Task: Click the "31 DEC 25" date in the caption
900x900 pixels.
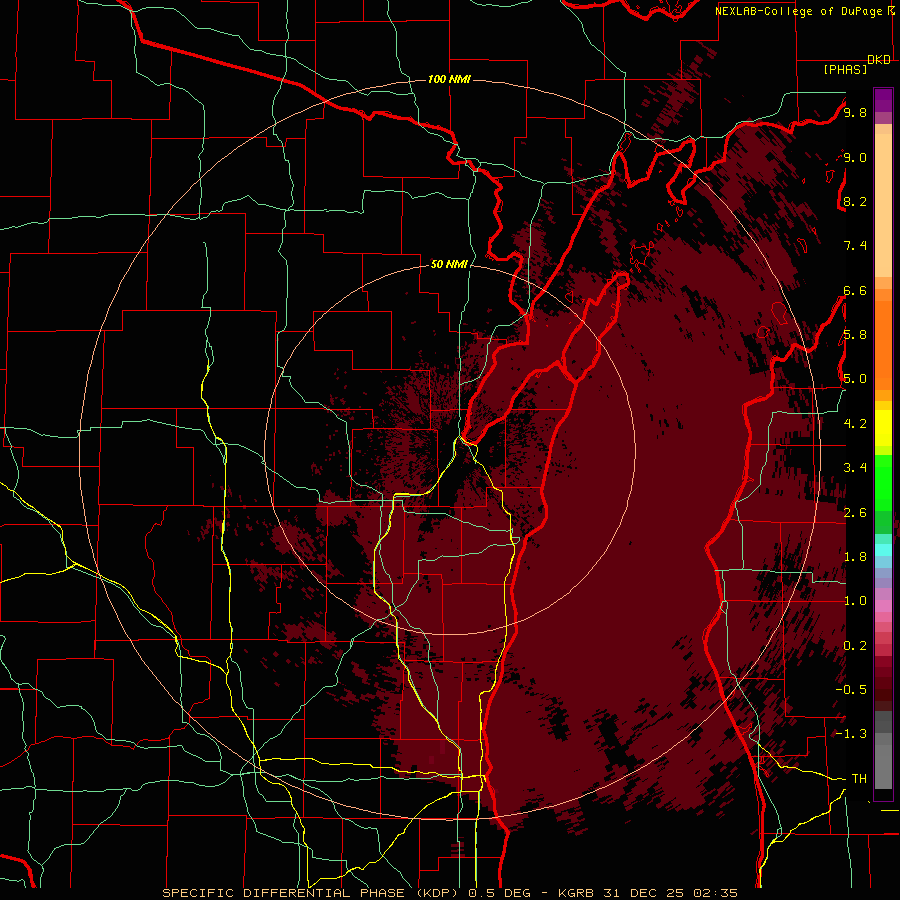Action: (x=645, y=893)
